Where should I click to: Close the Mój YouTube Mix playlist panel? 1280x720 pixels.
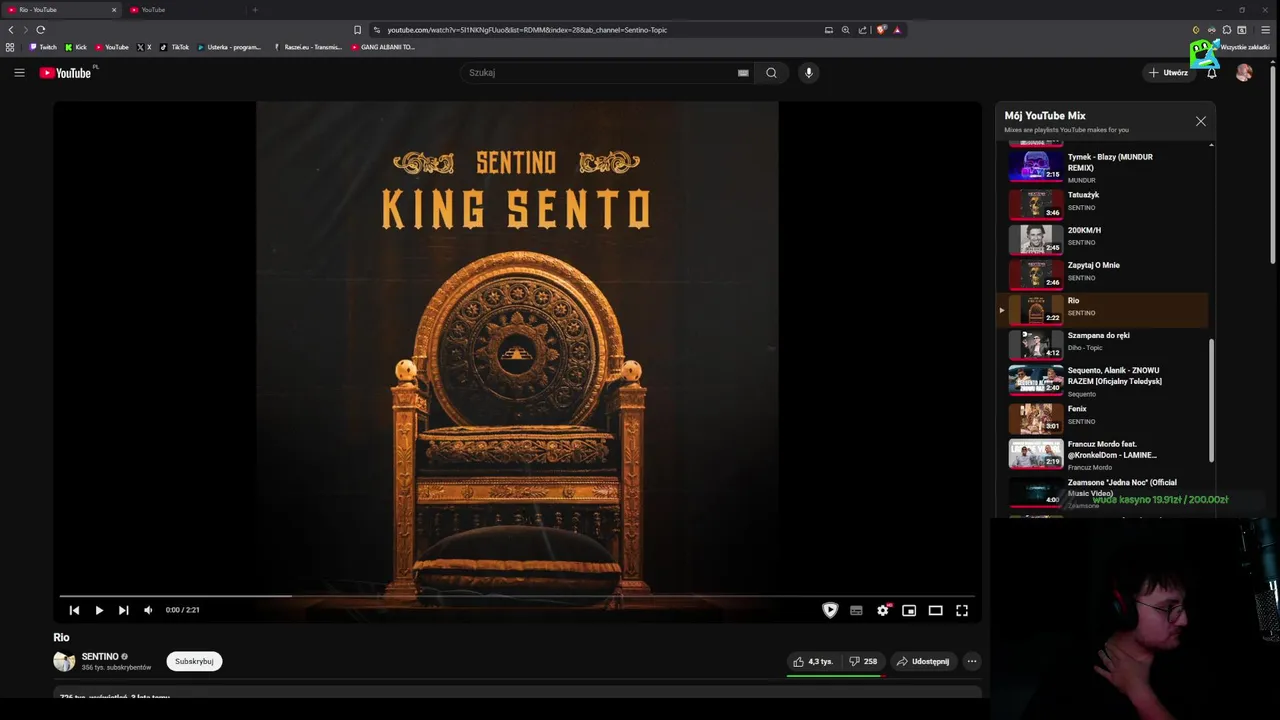tap(1201, 121)
